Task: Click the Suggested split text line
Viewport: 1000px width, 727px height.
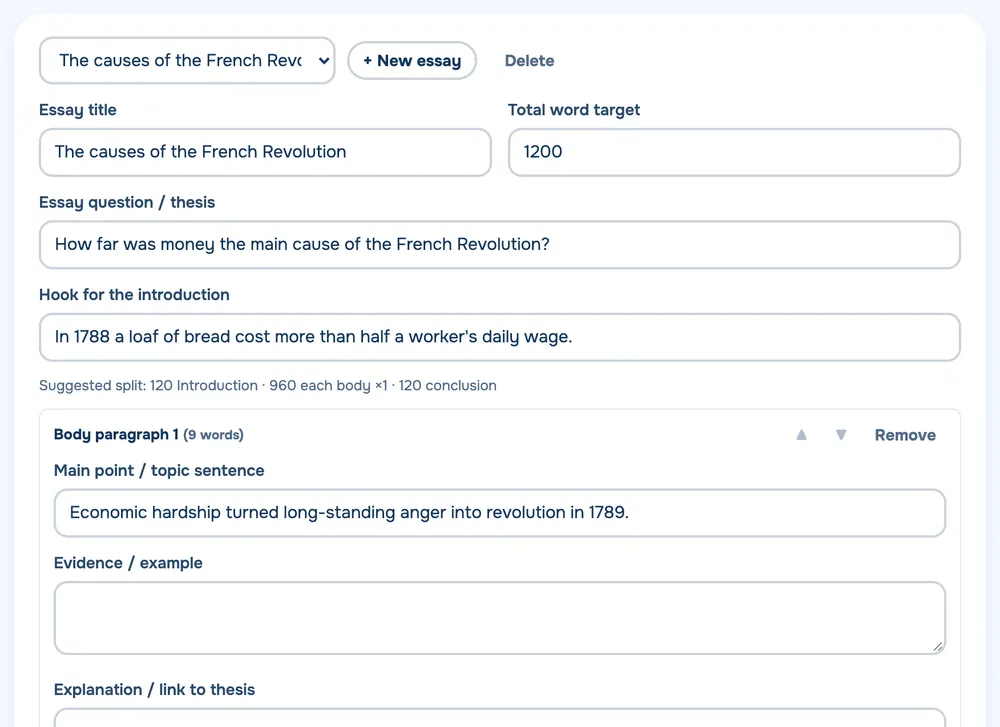Action: click(268, 385)
